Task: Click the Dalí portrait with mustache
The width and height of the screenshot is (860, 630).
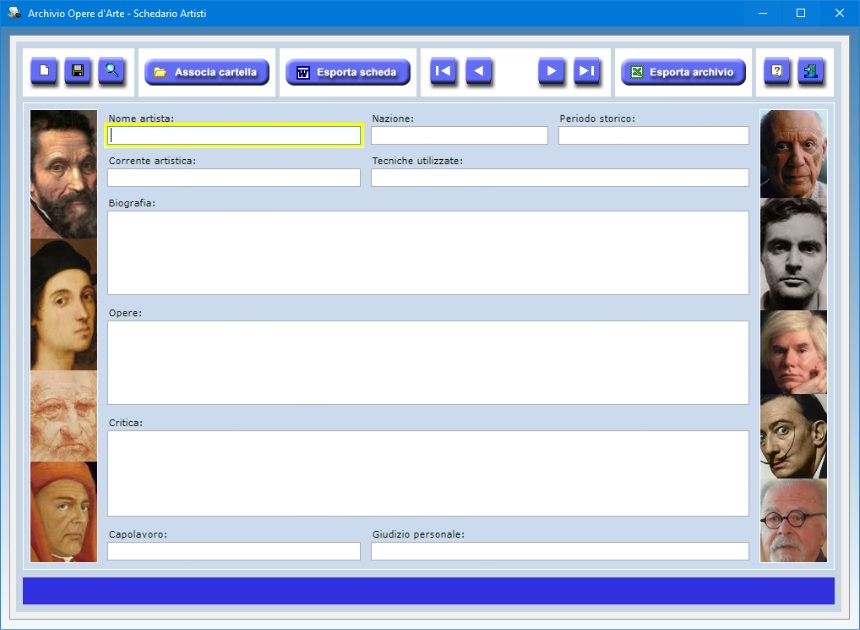Action: click(x=793, y=436)
